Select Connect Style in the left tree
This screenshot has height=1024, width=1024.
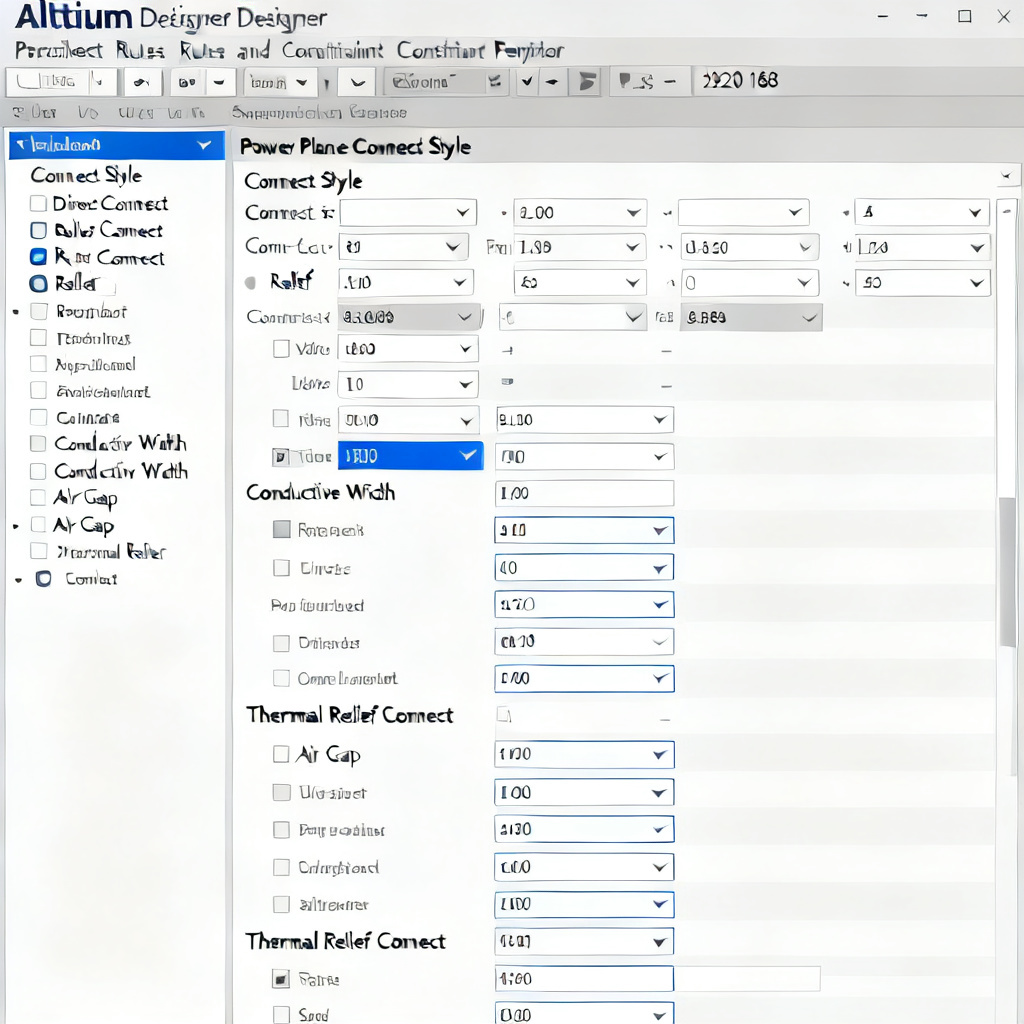coord(86,175)
